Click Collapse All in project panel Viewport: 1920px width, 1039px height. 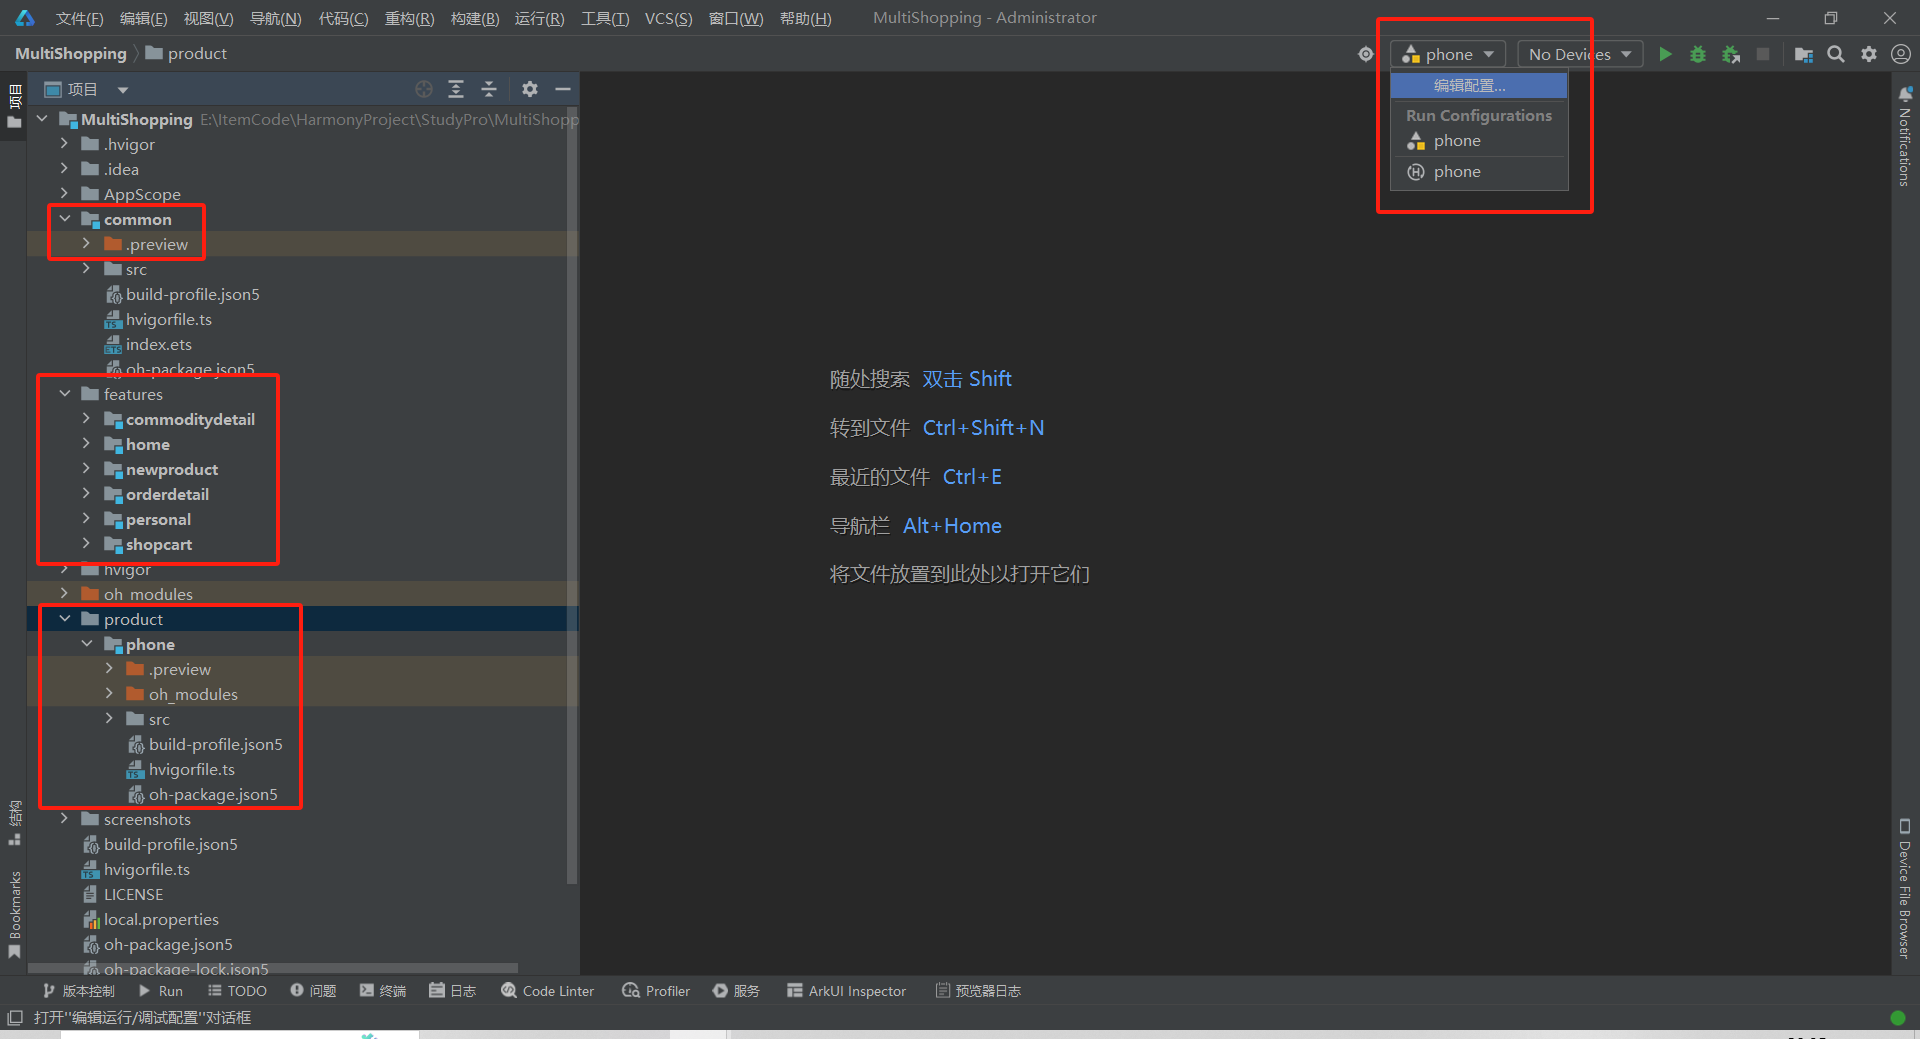(489, 89)
